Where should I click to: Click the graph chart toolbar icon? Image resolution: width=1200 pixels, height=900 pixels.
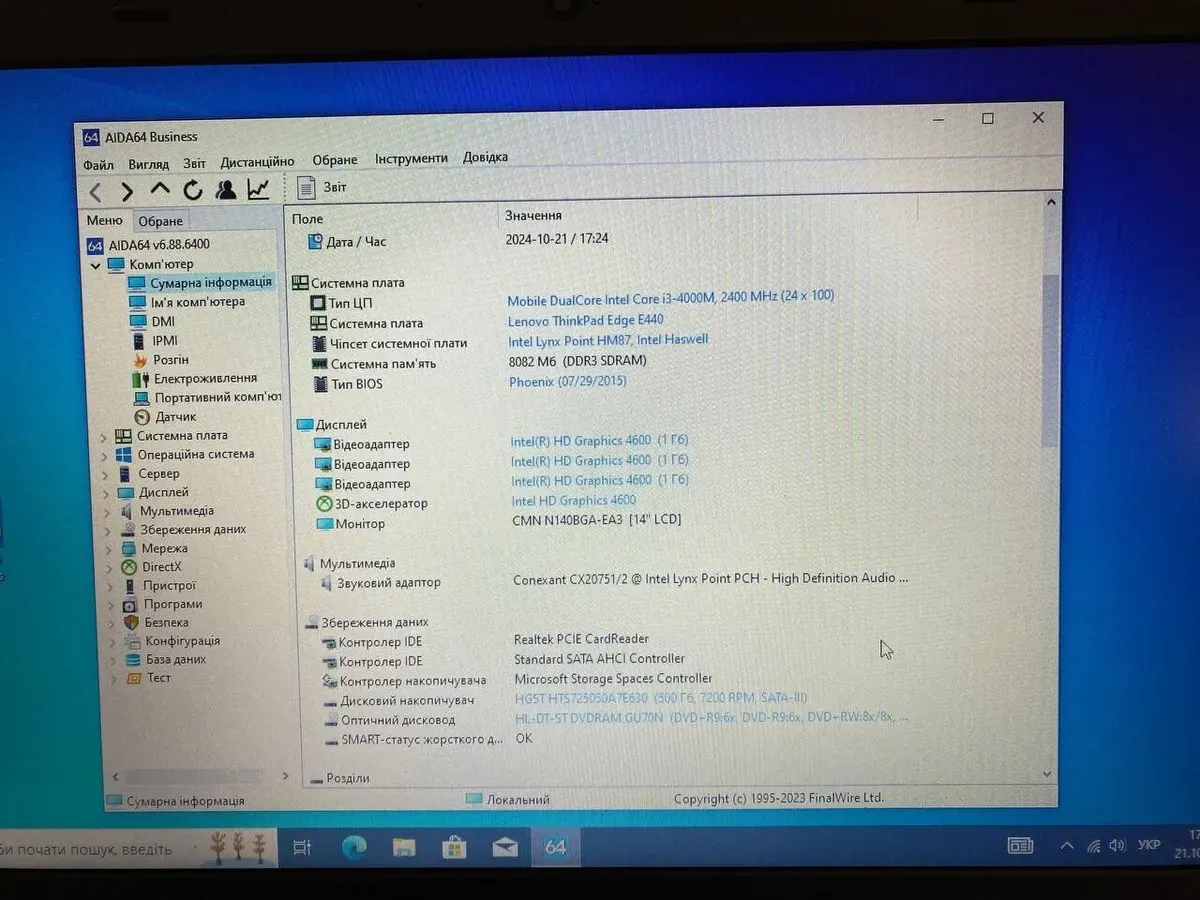[x=259, y=189]
